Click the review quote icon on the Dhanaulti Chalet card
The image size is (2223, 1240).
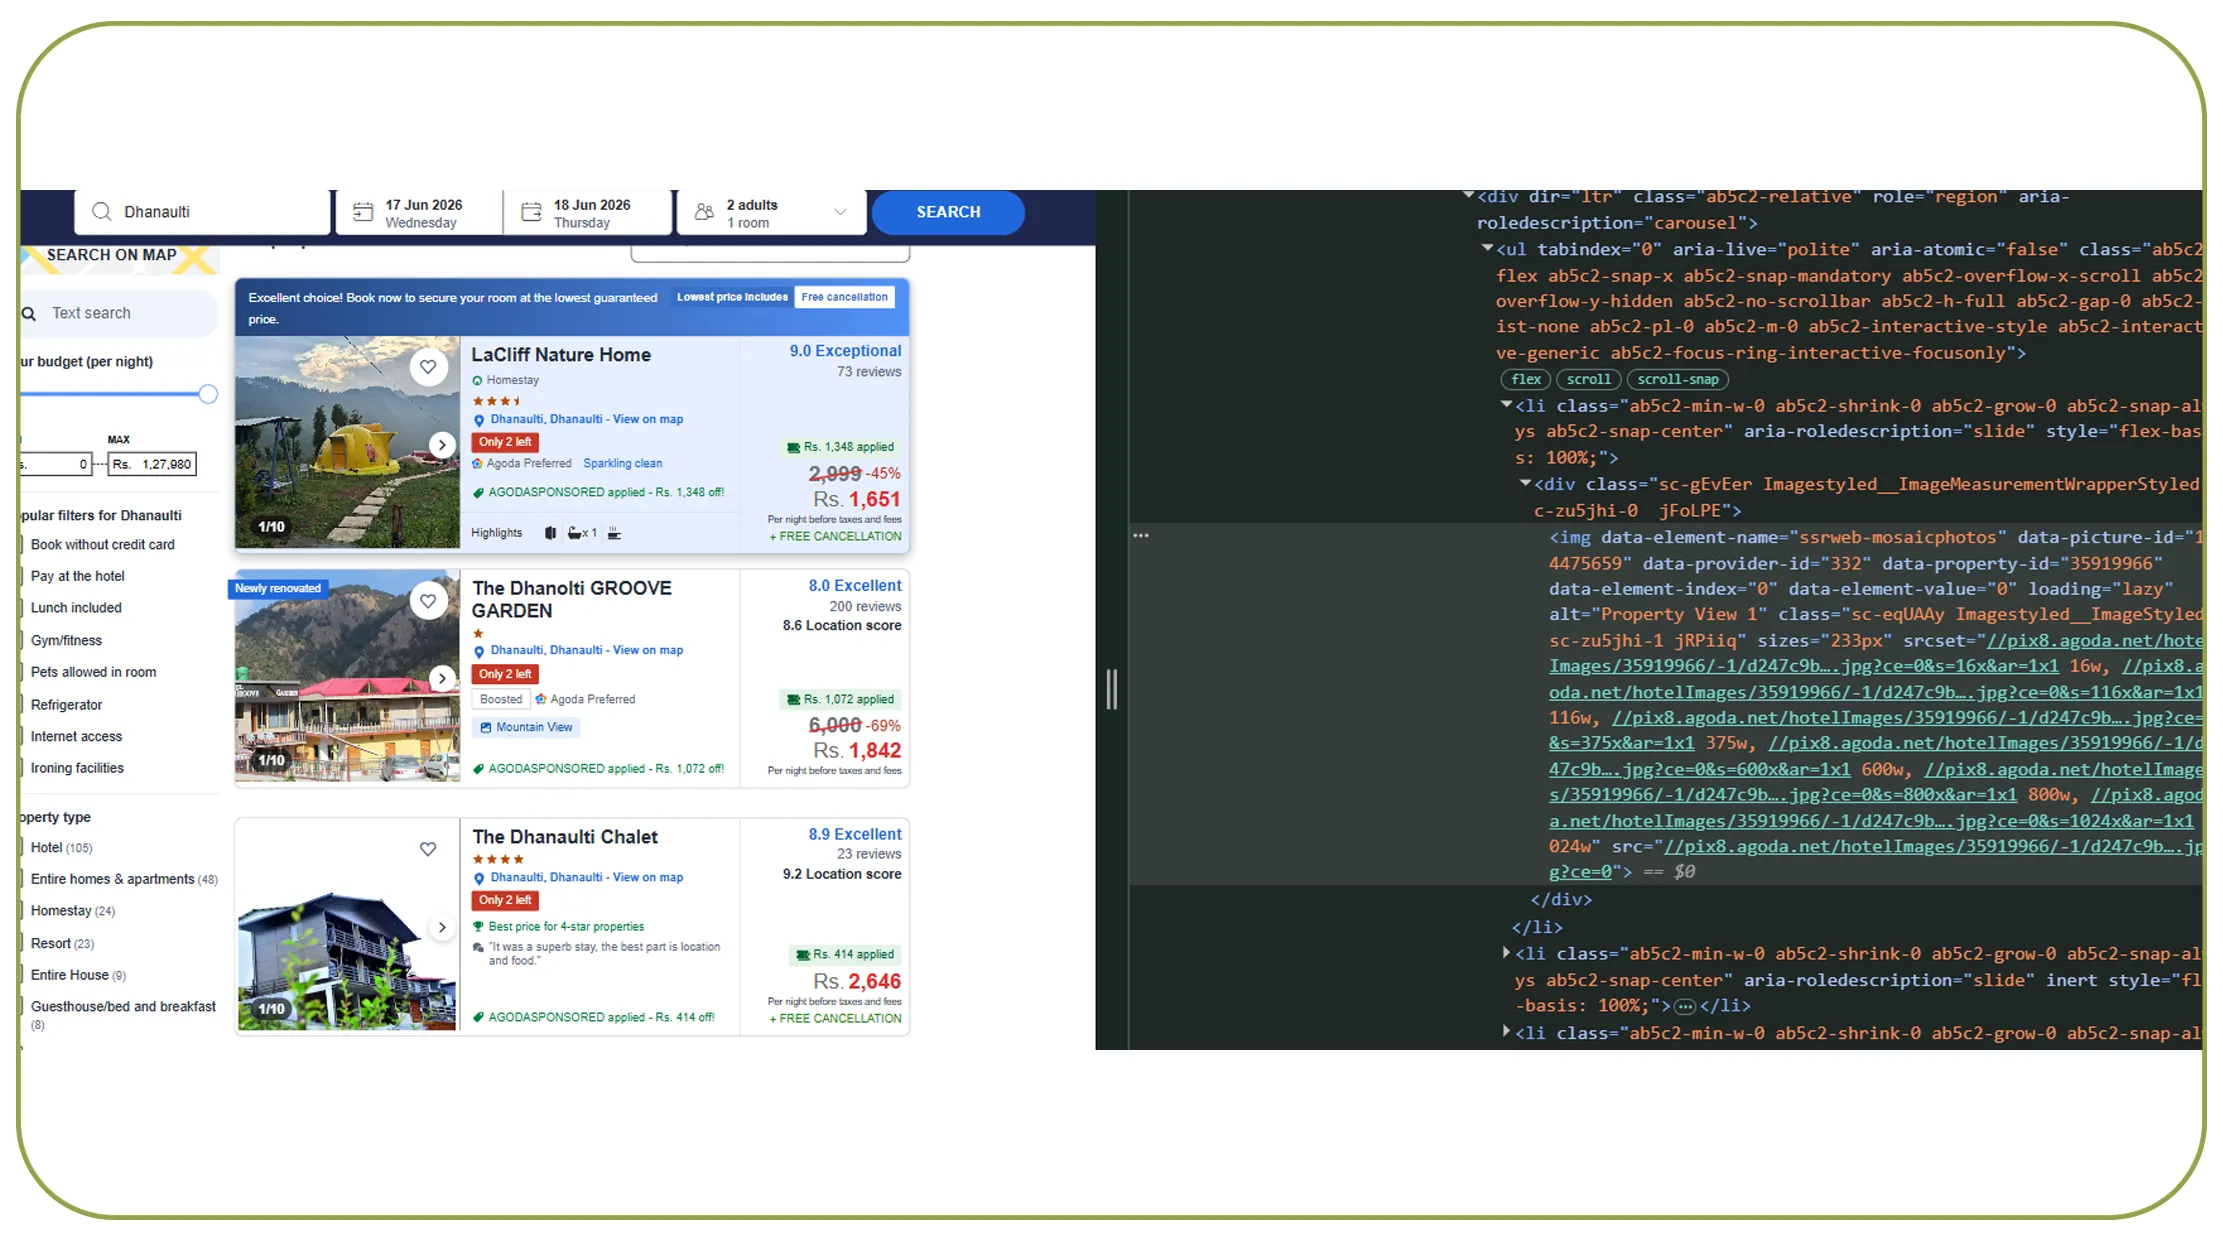point(478,948)
